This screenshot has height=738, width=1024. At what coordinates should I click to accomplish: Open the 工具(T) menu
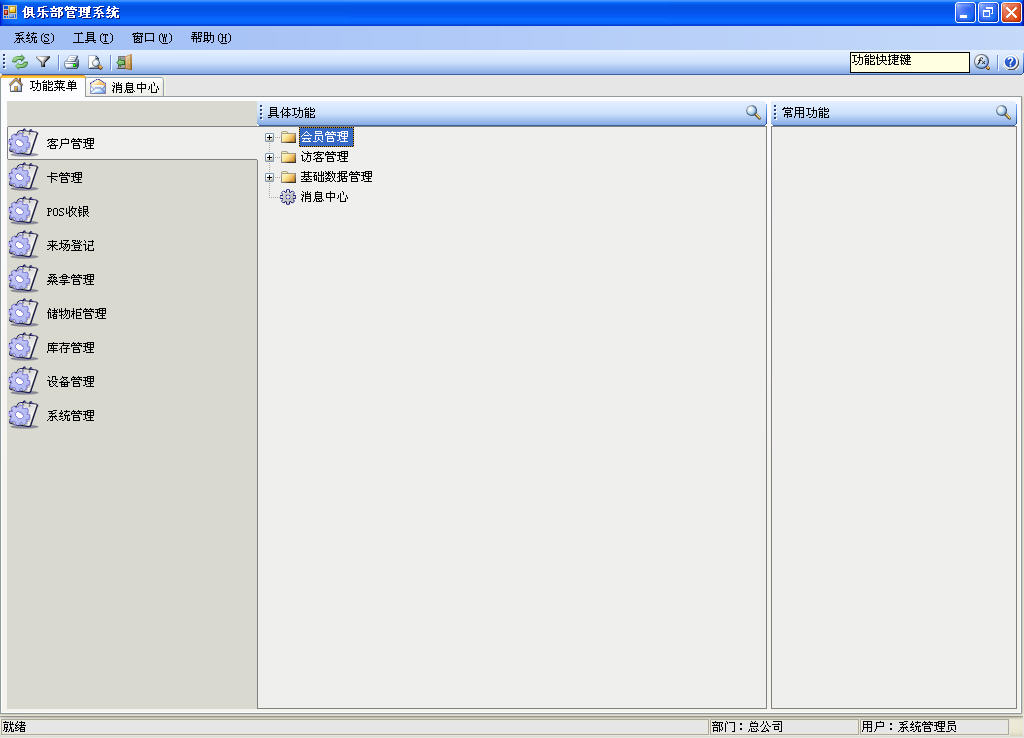[x=93, y=38]
